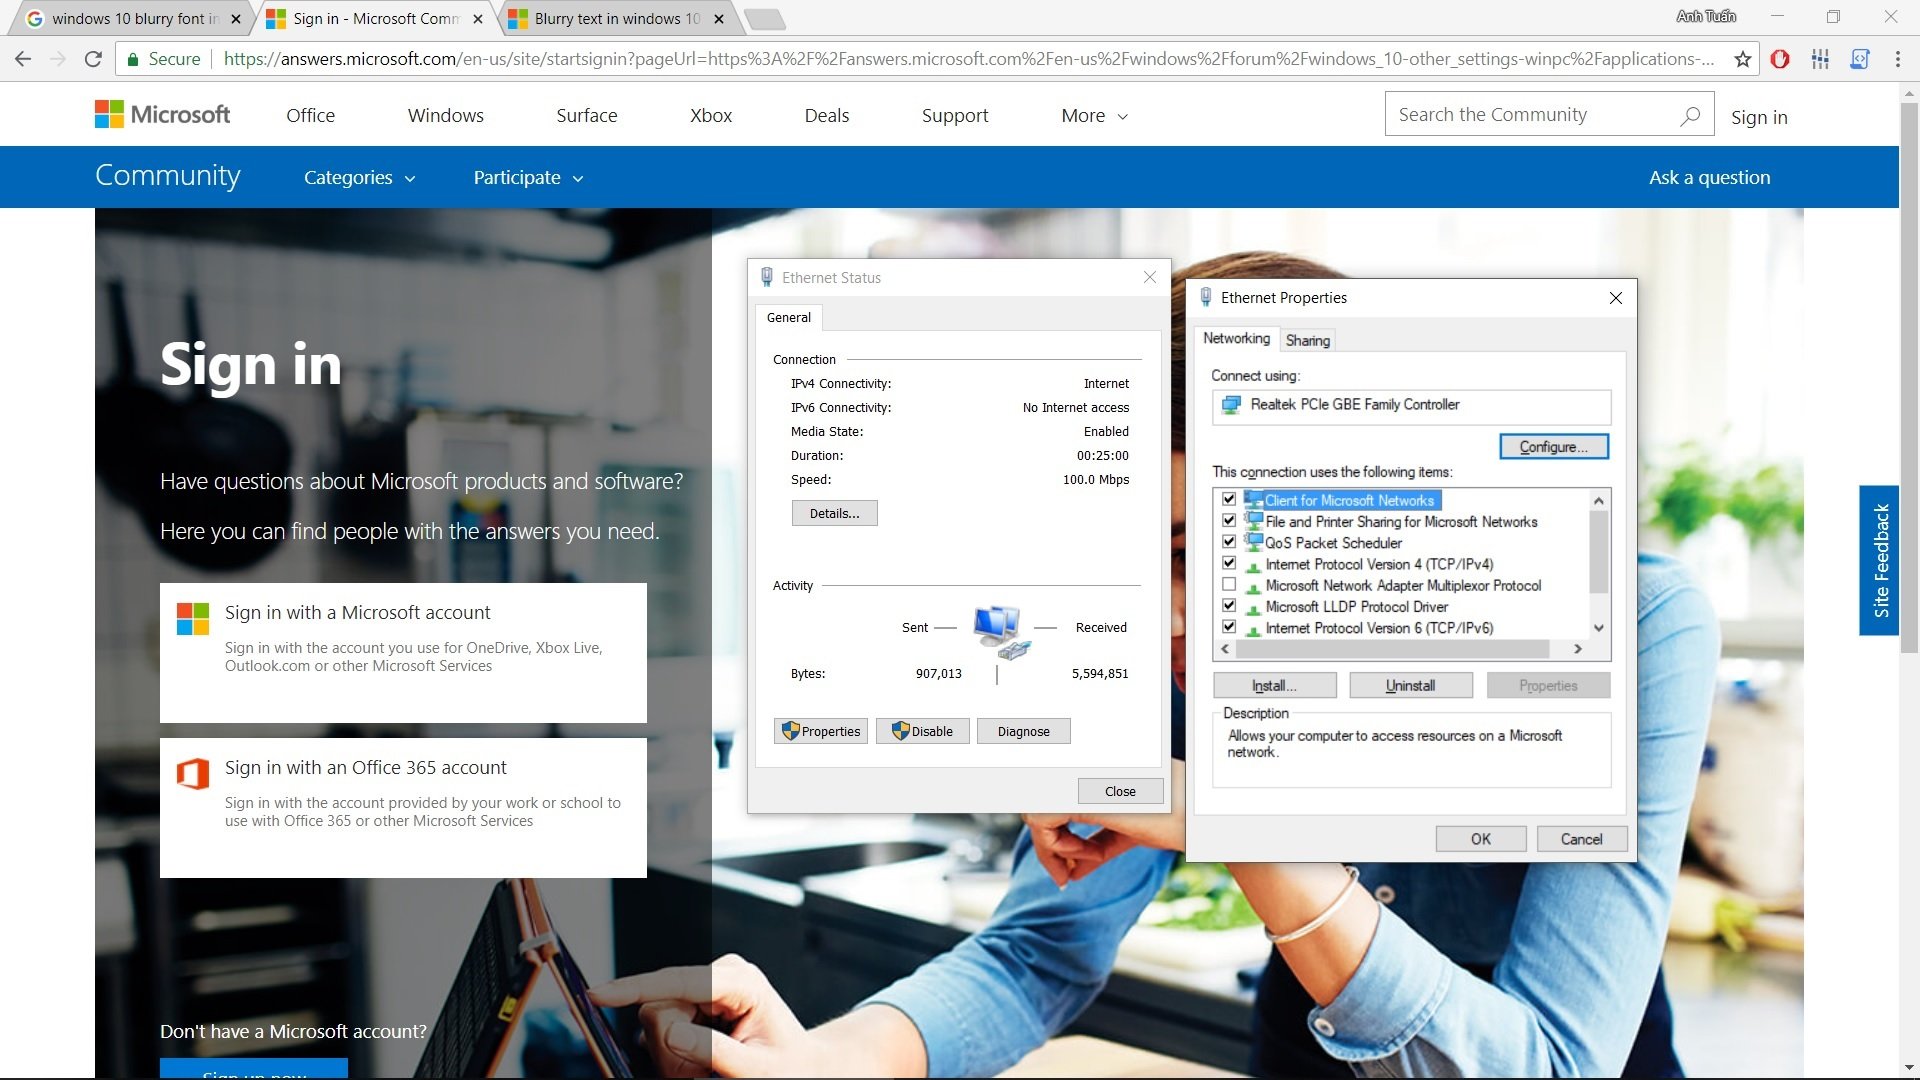Click the Ask a question link
Image resolution: width=1920 pixels, height=1080 pixels.
[x=1709, y=178]
